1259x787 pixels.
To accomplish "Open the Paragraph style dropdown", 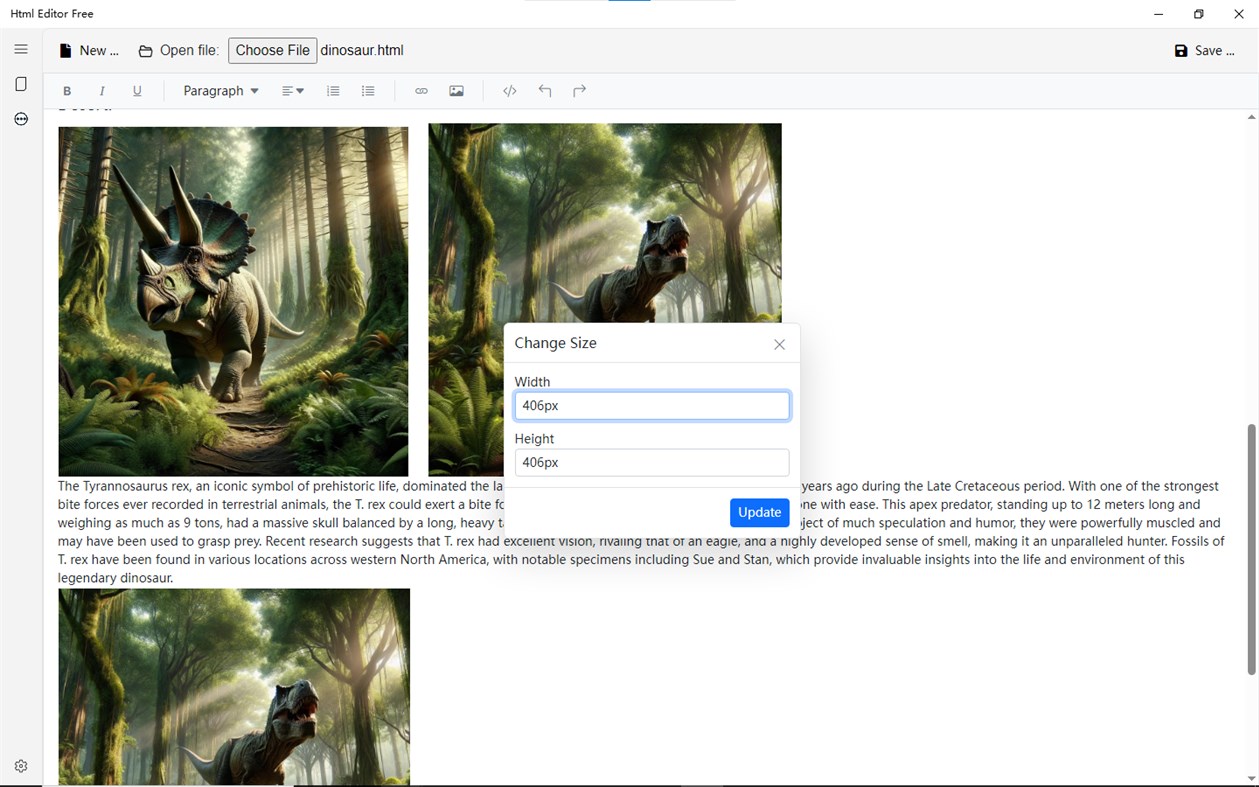I will click(221, 91).
